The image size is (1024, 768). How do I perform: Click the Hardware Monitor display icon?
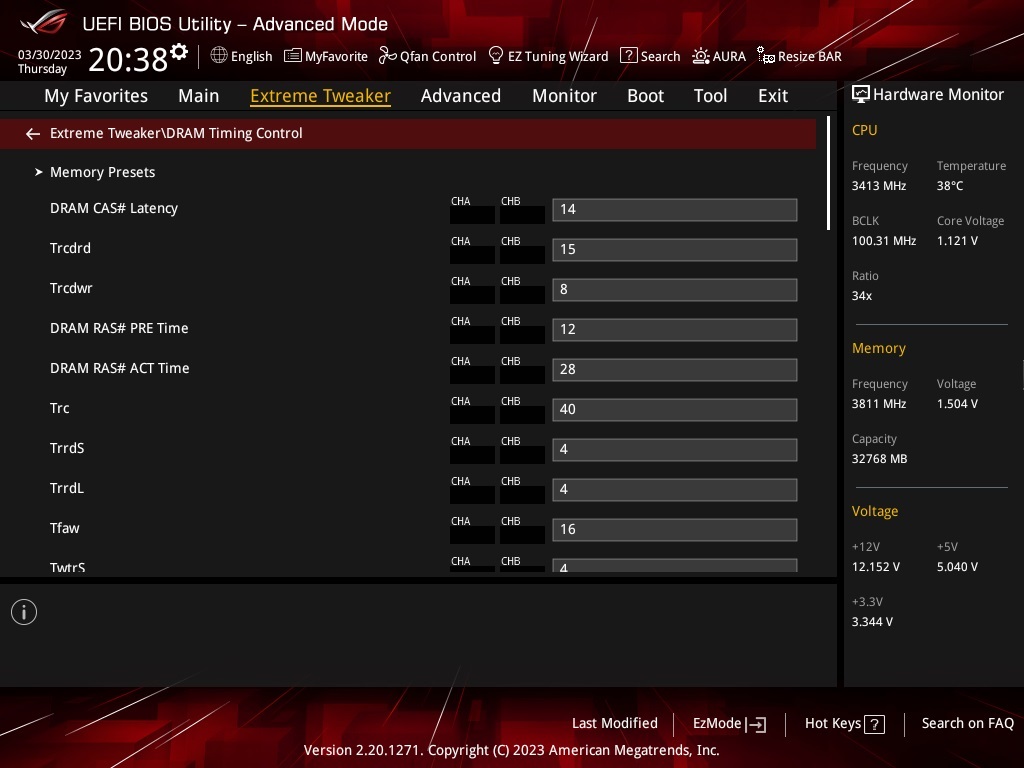[861, 95]
